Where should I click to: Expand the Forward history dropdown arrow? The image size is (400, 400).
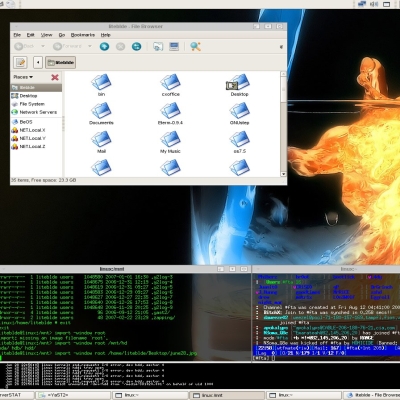90,46
